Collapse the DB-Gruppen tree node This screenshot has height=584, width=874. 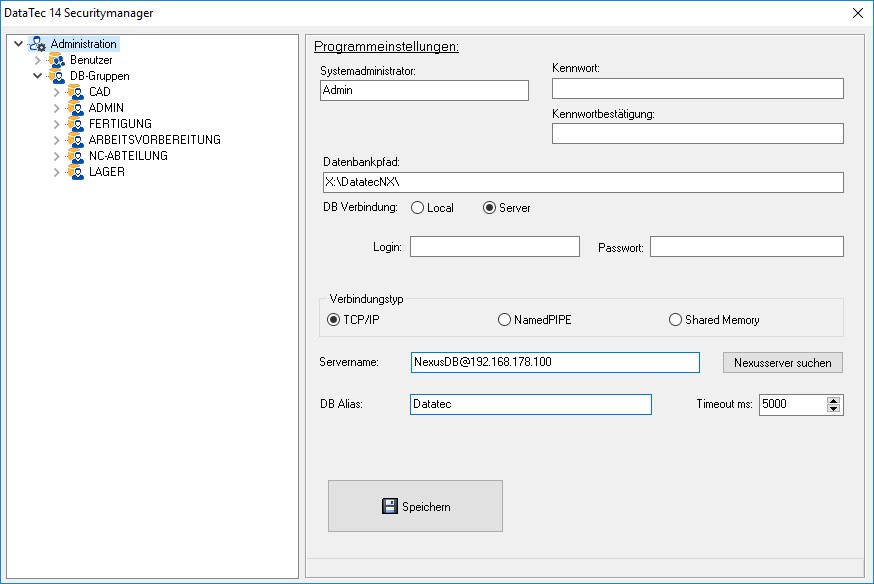tap(37, 76)
